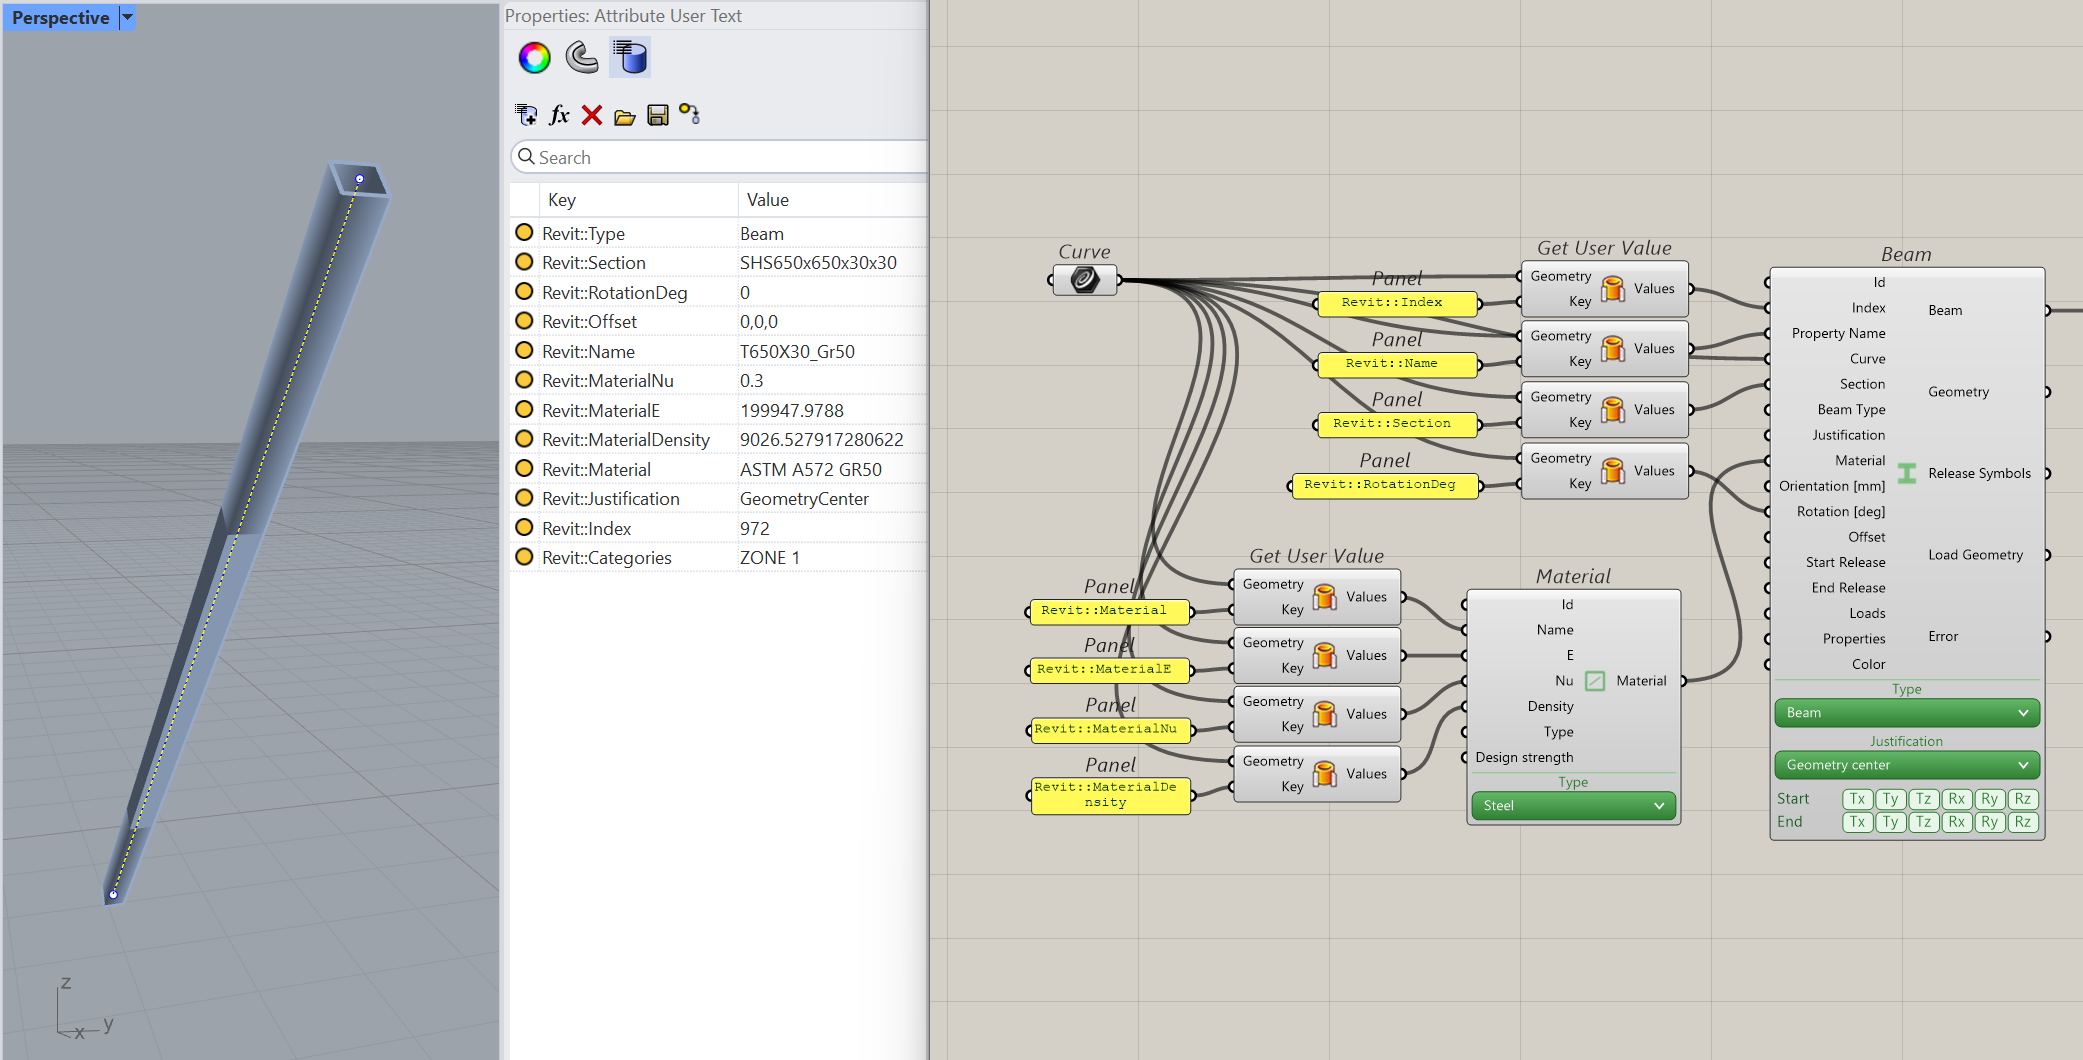Click the Design strength input on Material
2083x1060 pixels.
[x=1524, y=758]
